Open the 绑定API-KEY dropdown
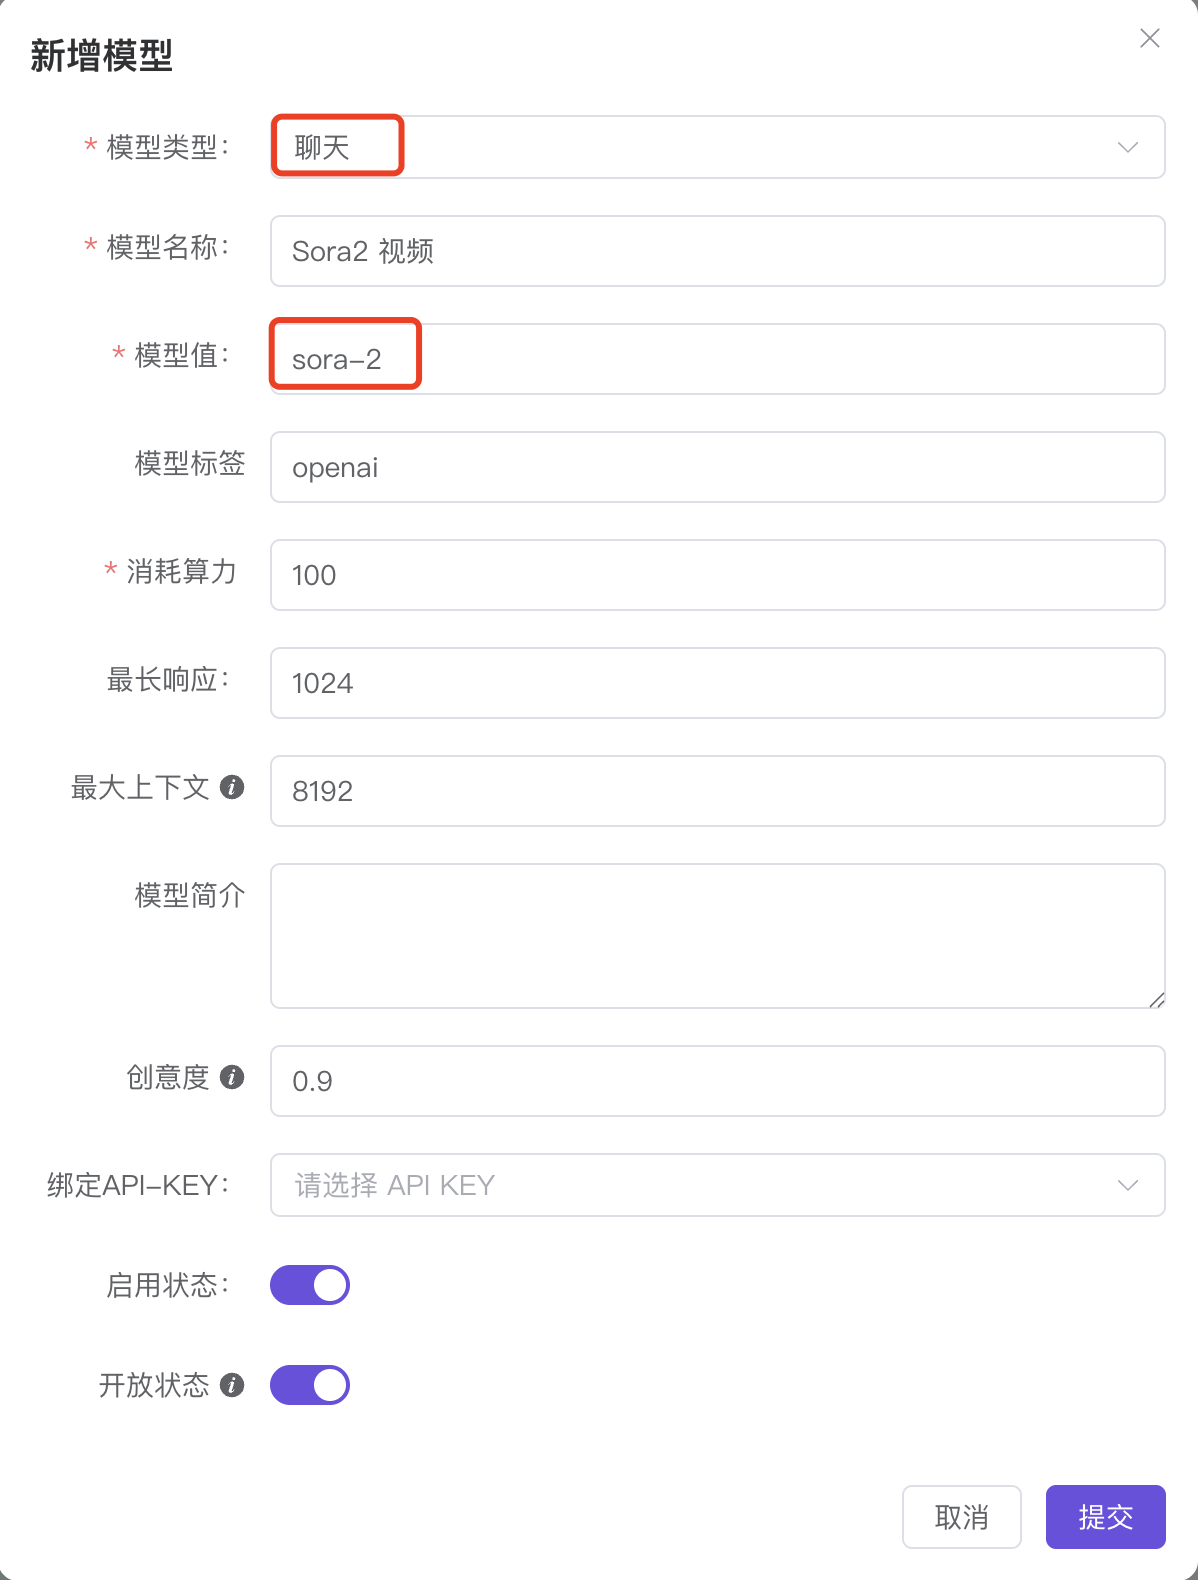Viewport: 1198px width, 1580px height. [x=717, y=1185]
